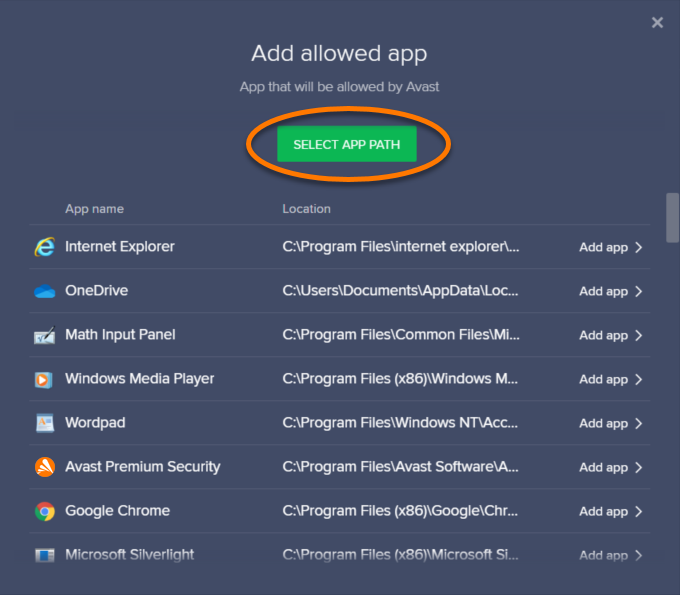Image resolution: width=680 pixels, height=595 pixels.
Task: Select the Microsoft Silverlight app name
Action: 129,554
